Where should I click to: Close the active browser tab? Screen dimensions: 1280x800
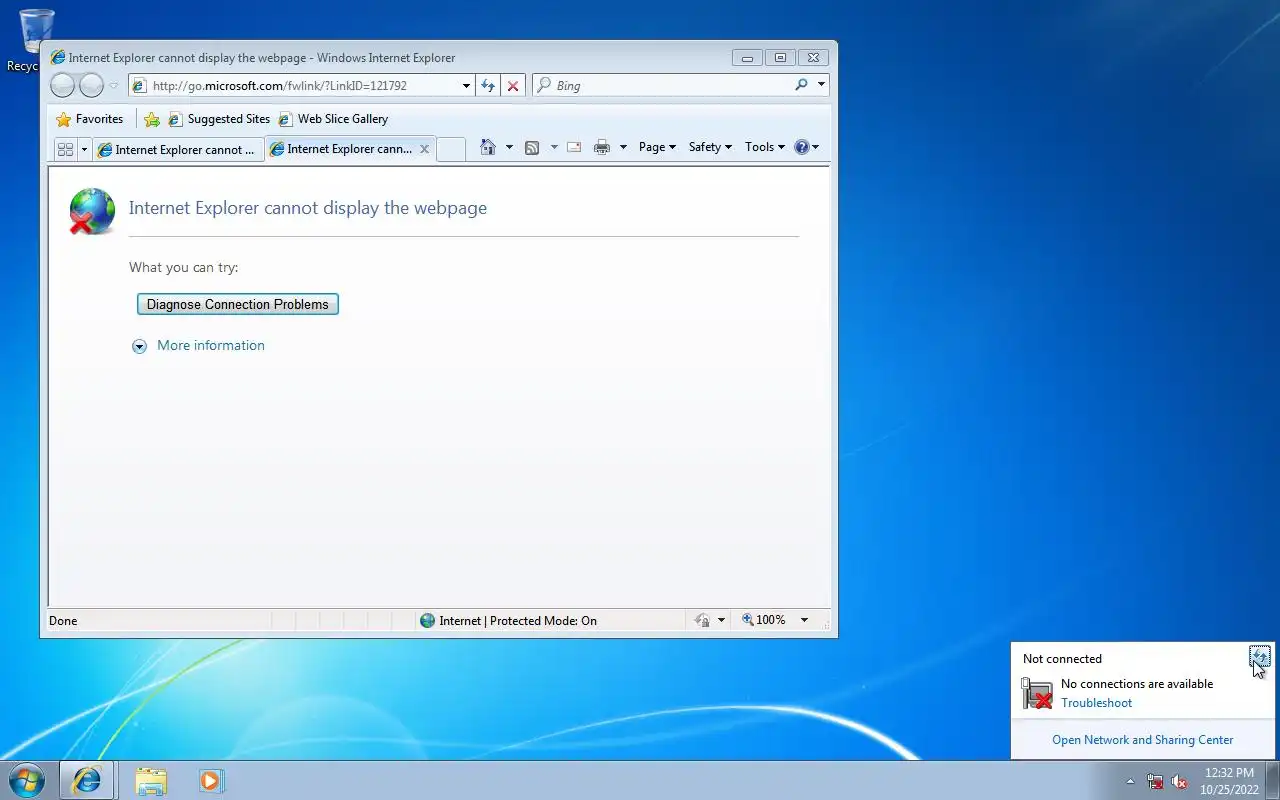click(424, 149)
